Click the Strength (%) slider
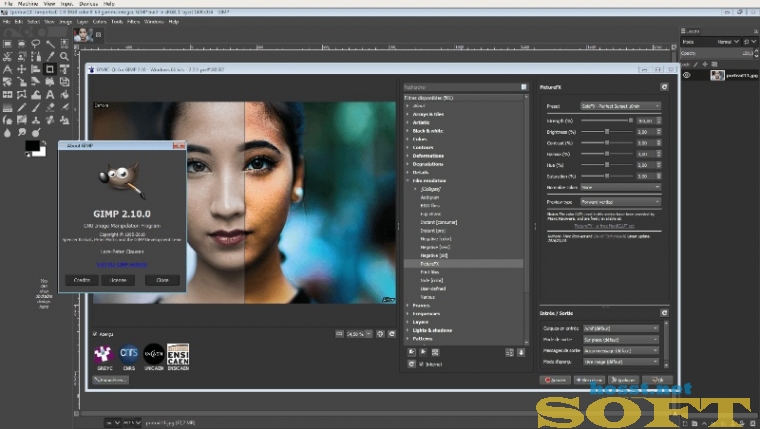The width and height of the screenshot is (760, 429). tap(607, 120)
